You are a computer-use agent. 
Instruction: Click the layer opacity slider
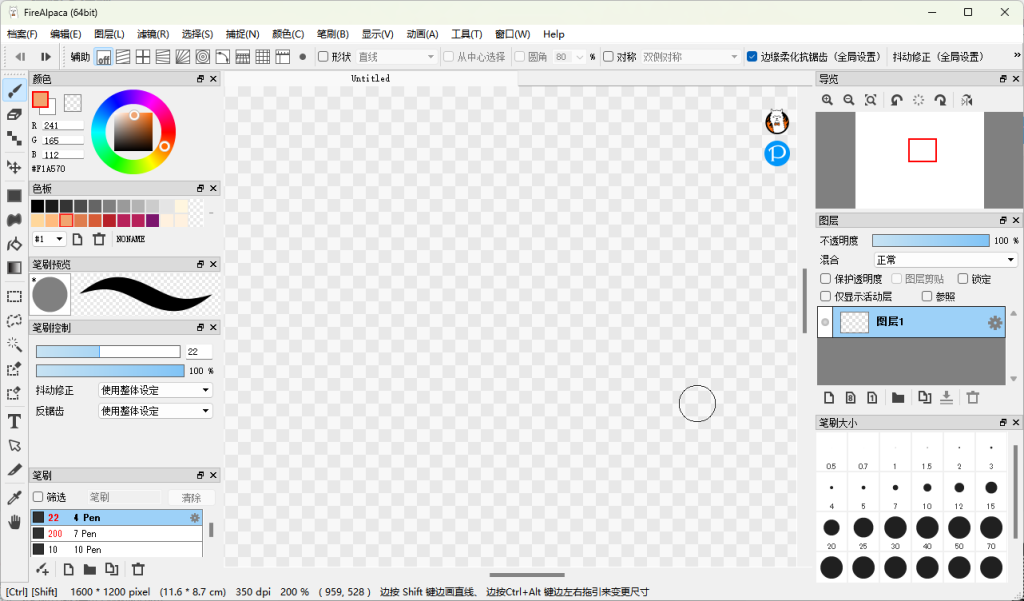tap(930, 241)
